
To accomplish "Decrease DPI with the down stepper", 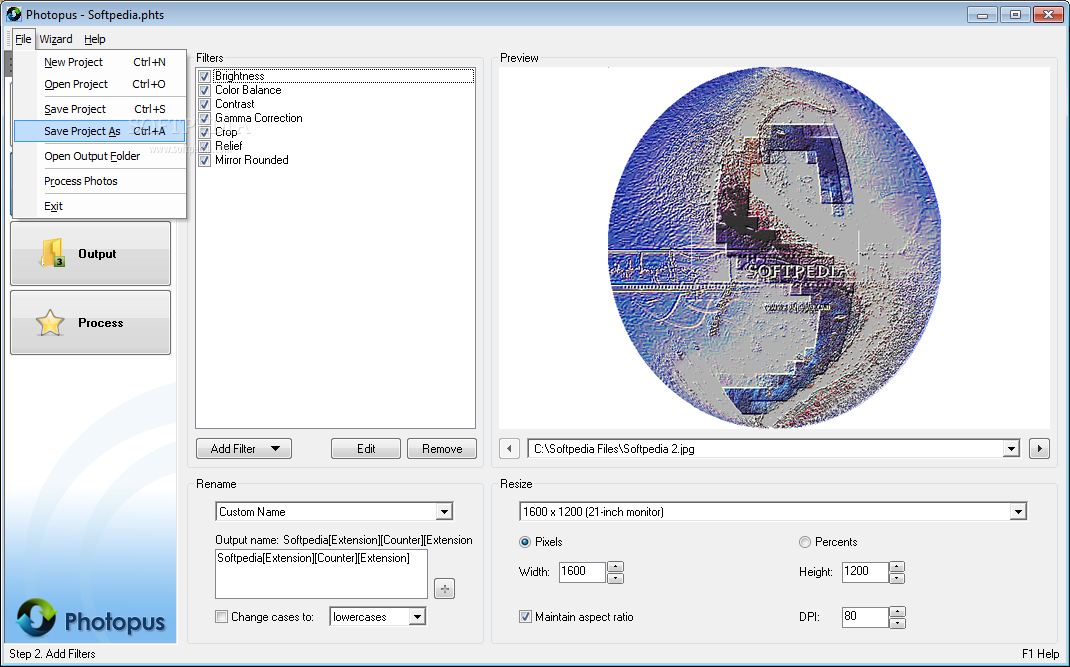I will point(897,623).
